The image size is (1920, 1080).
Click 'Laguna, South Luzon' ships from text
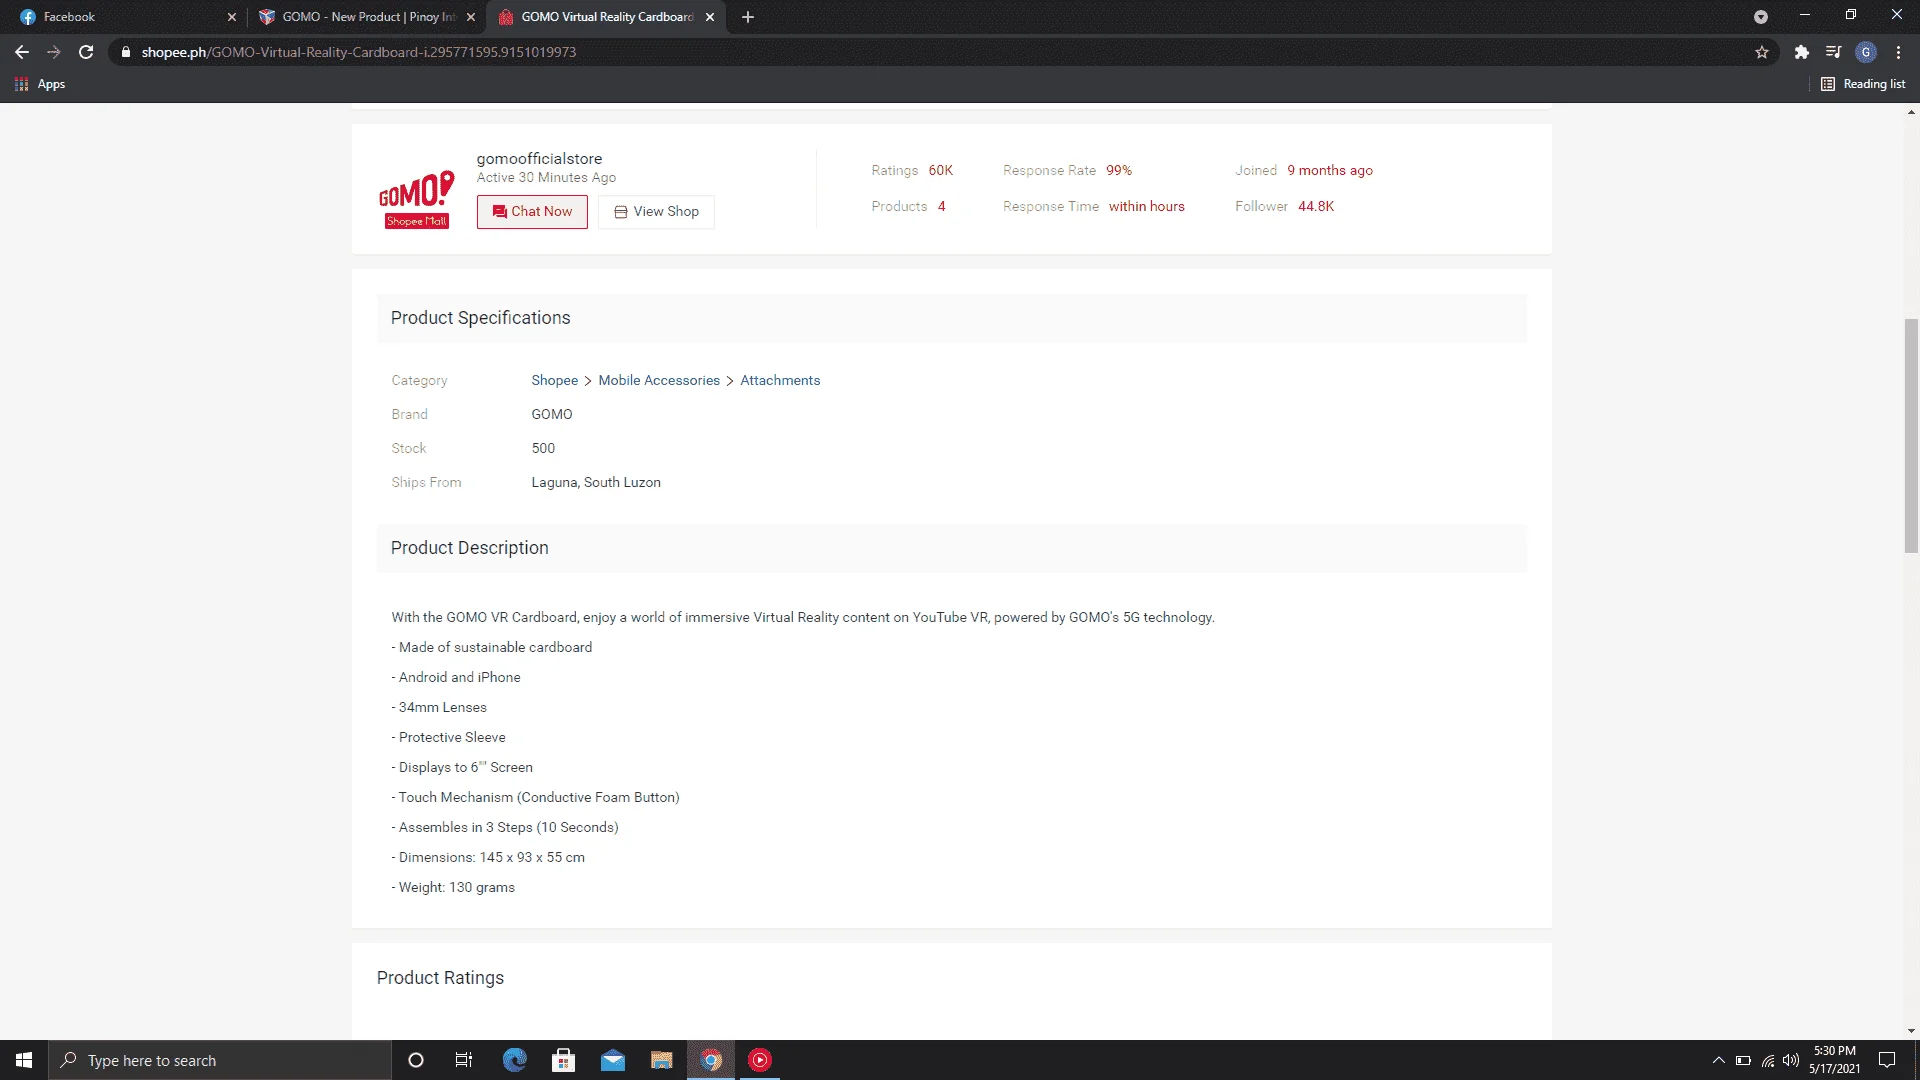pyautogui.click(x=596, y=482)
